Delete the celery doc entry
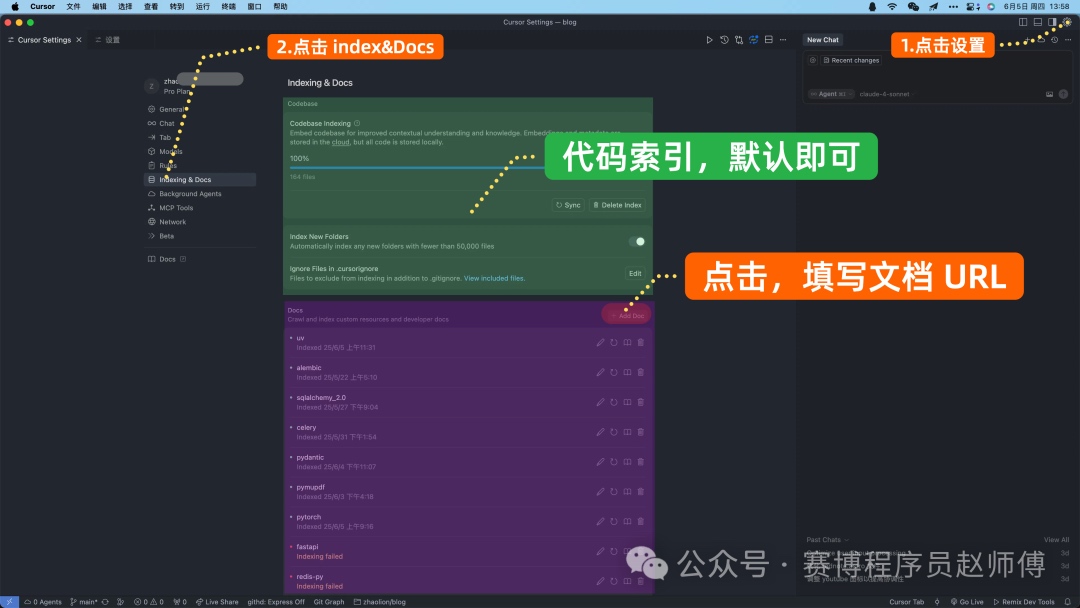Screen dimensions: 1080x608 pyautogui.click(x=641, y=432)
